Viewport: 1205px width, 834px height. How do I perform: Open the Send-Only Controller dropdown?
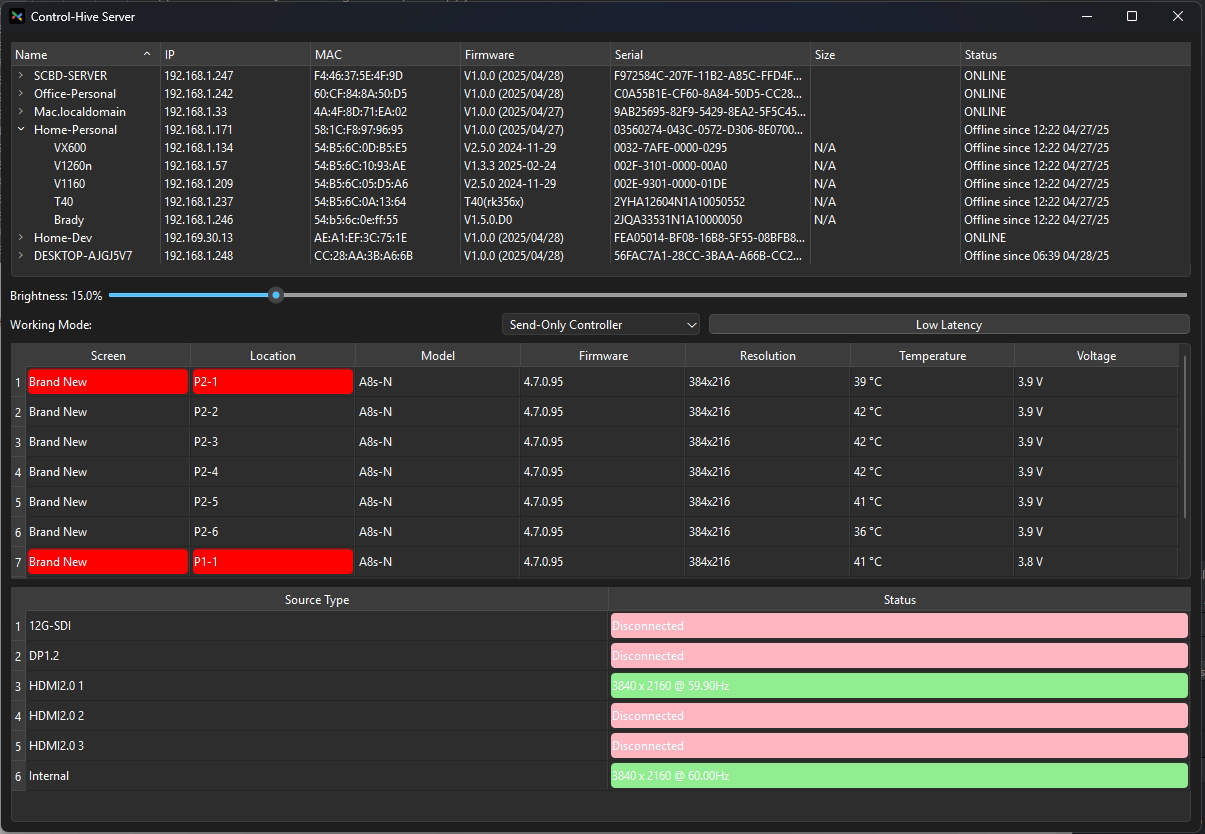(601, 324)
